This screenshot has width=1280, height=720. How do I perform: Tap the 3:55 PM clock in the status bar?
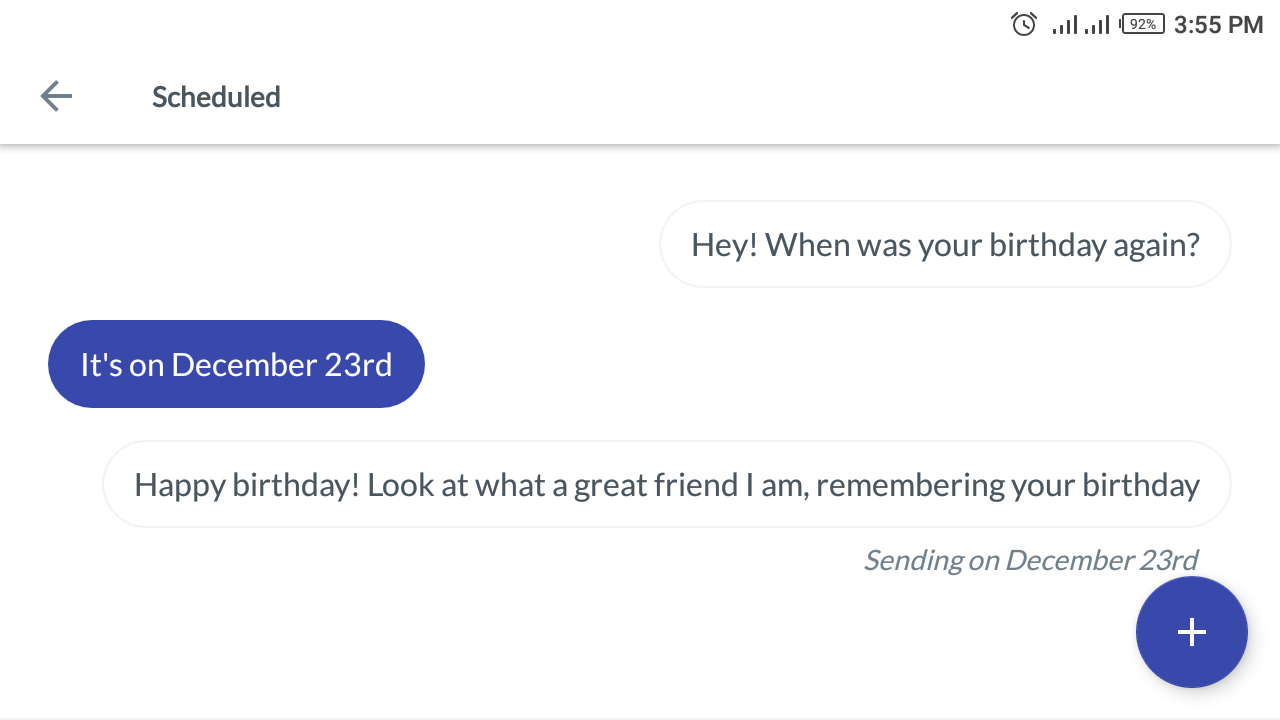[1218, 25]
